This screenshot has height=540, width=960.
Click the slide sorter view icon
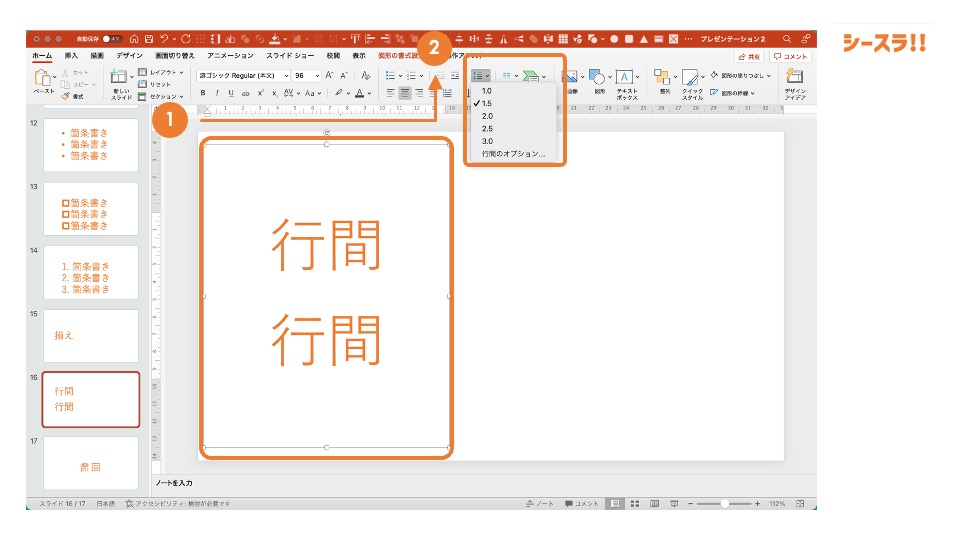pyautogui.click(x=635, y=503)
